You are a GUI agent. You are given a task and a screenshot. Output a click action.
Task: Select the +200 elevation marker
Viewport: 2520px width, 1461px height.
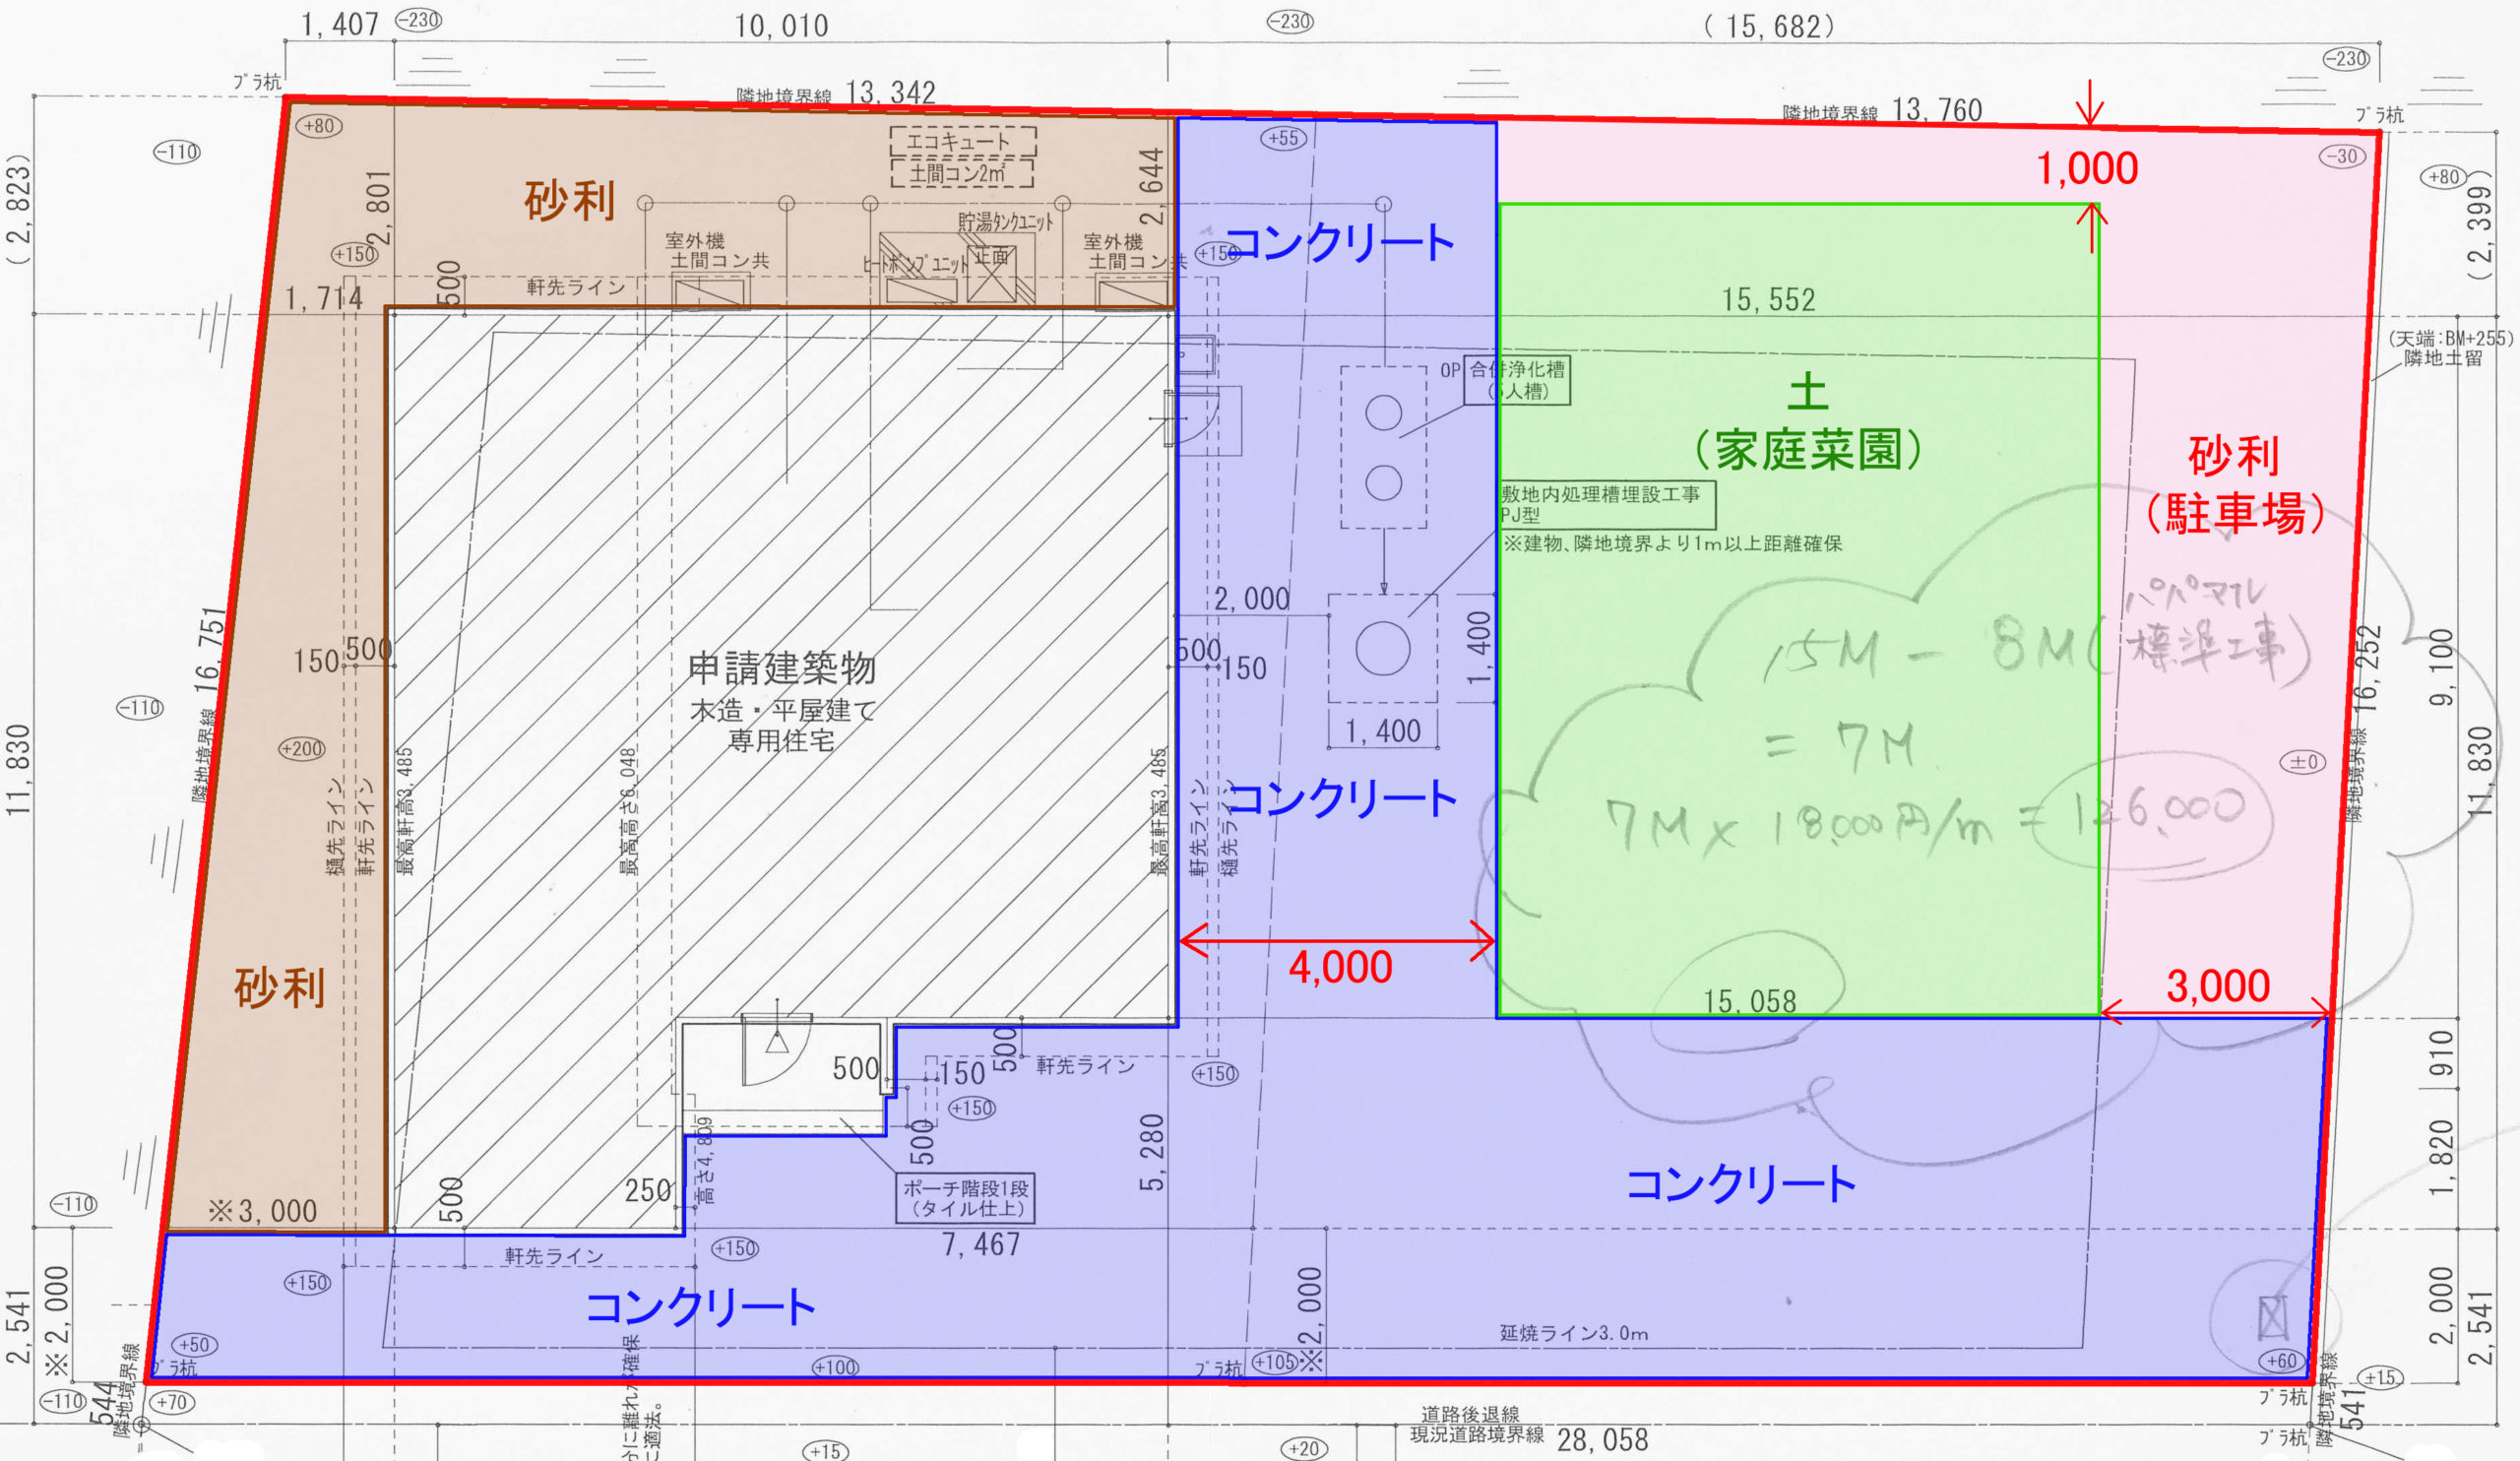tap(302, 748)
